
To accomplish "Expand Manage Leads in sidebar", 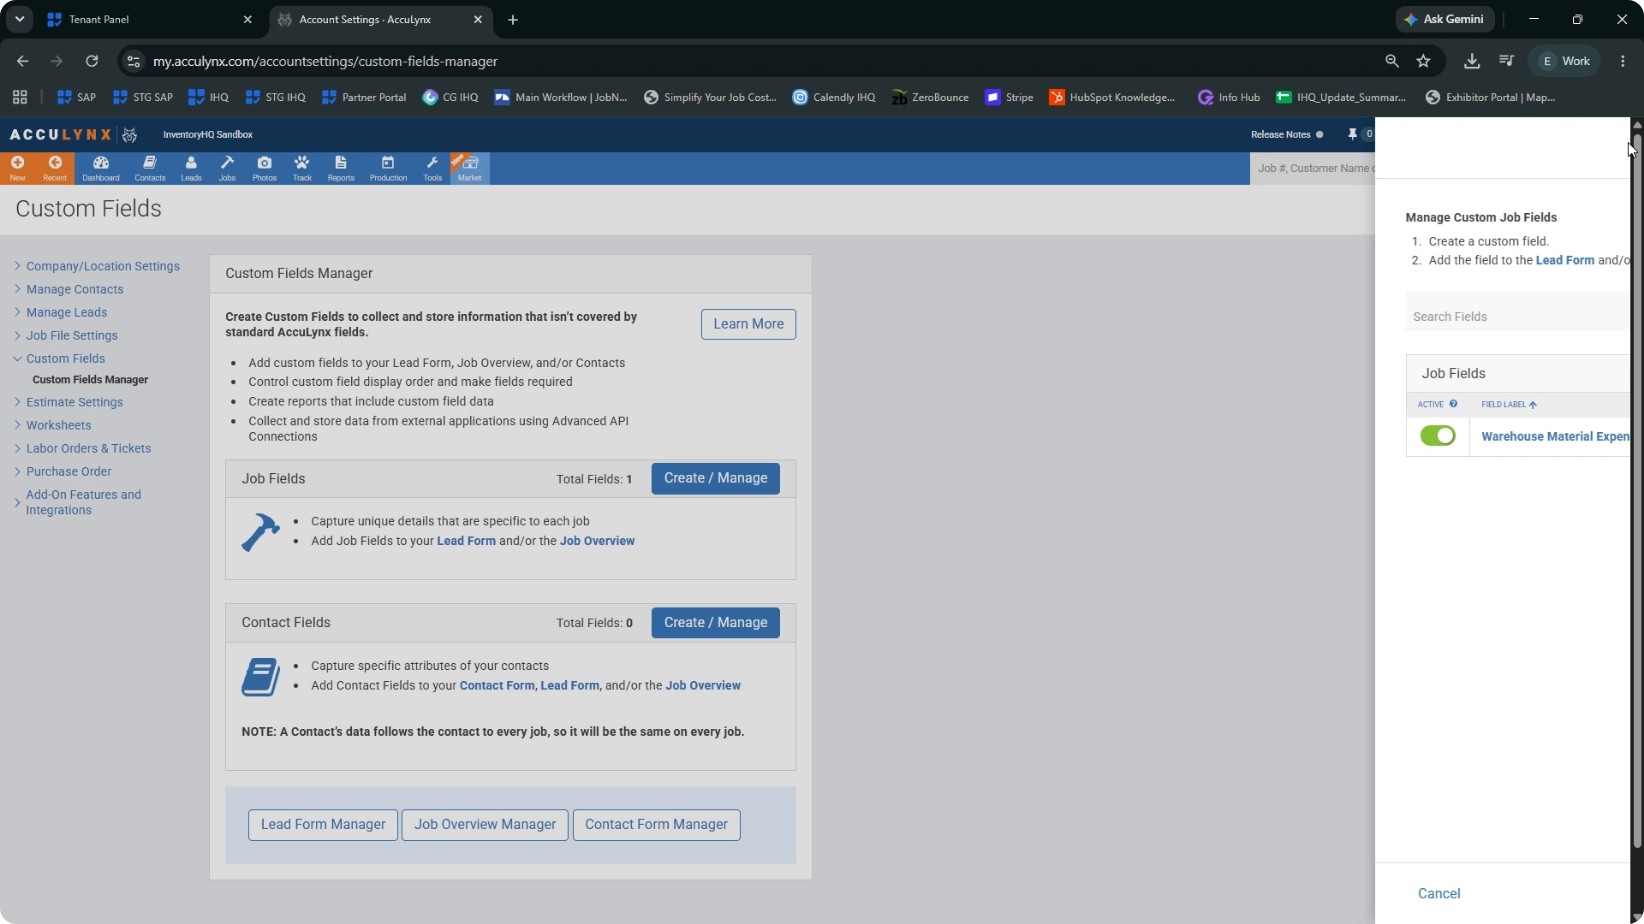I will click(x=60, y=312).
